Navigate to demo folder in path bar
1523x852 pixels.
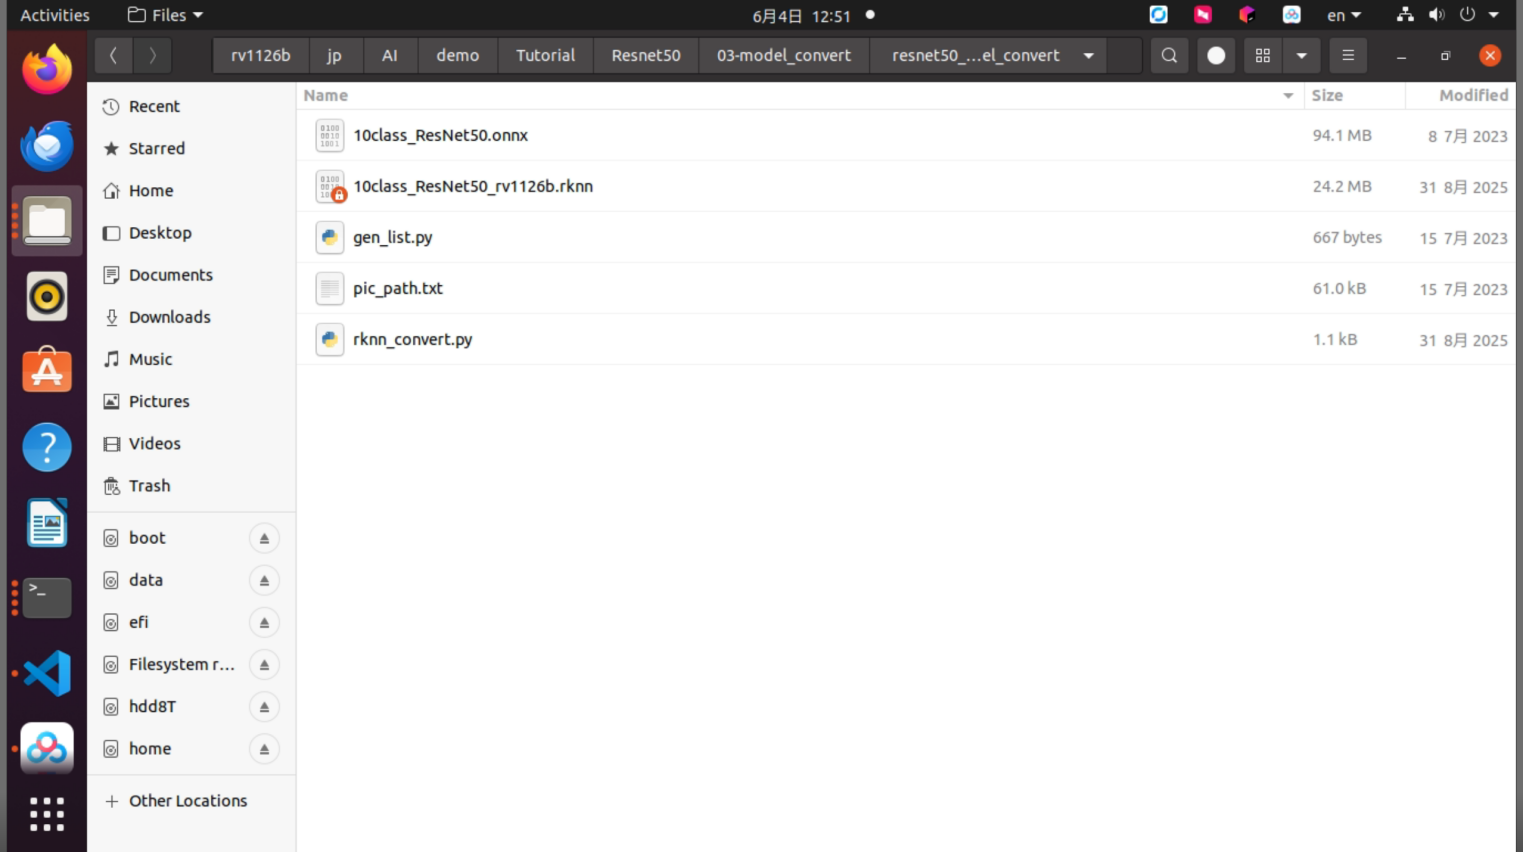(x=458, y=56)
